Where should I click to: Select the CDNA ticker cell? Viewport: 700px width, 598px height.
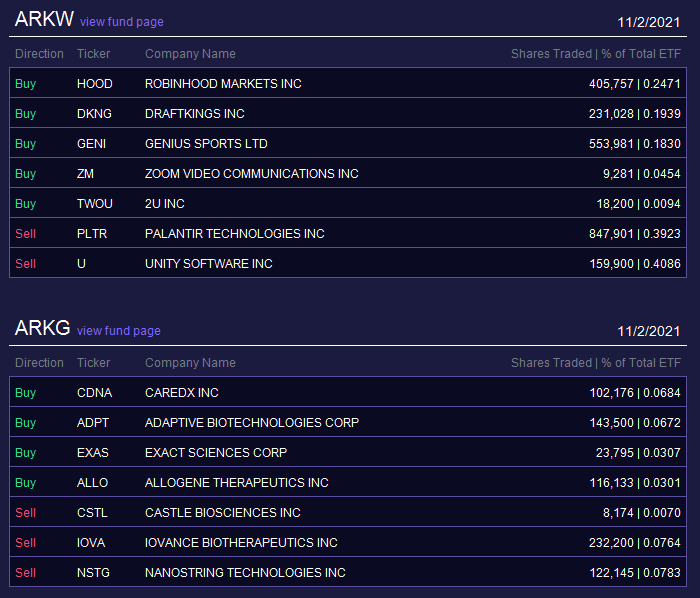95,393
